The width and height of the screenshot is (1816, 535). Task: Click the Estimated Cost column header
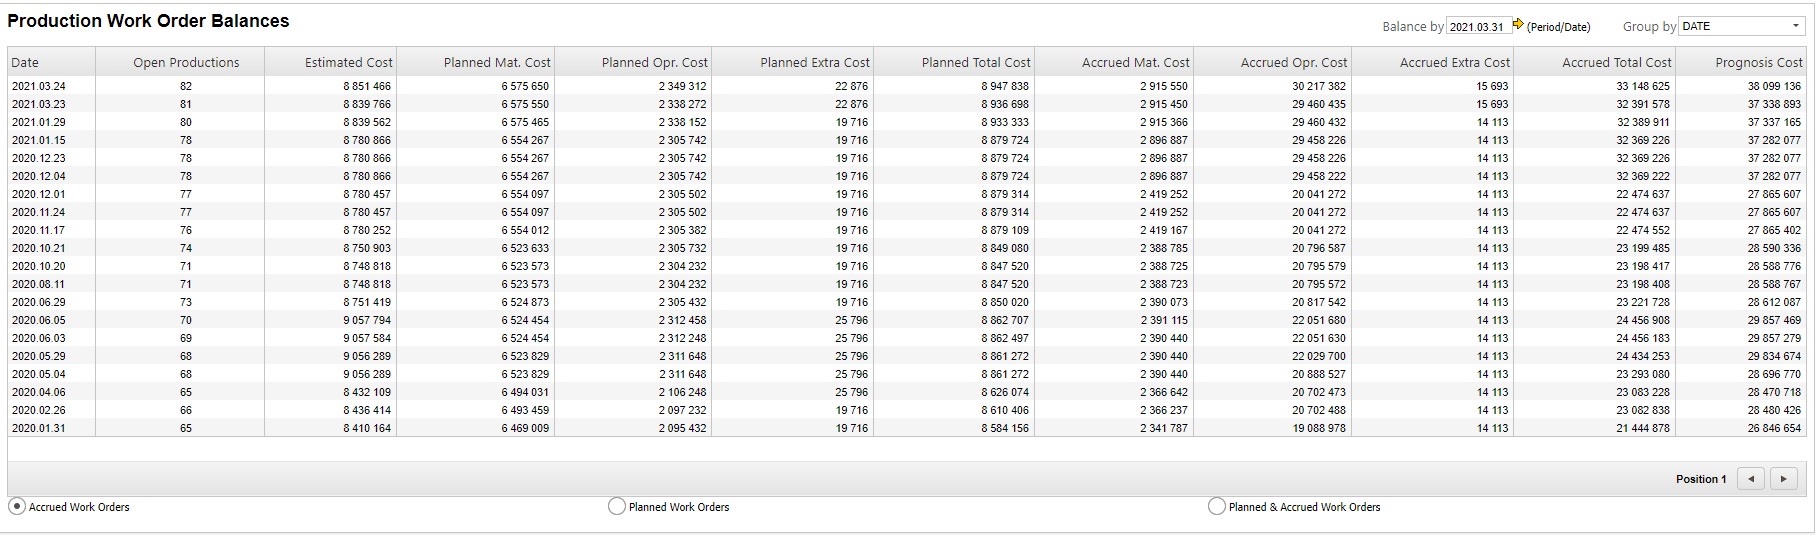[x=348, y=62]
